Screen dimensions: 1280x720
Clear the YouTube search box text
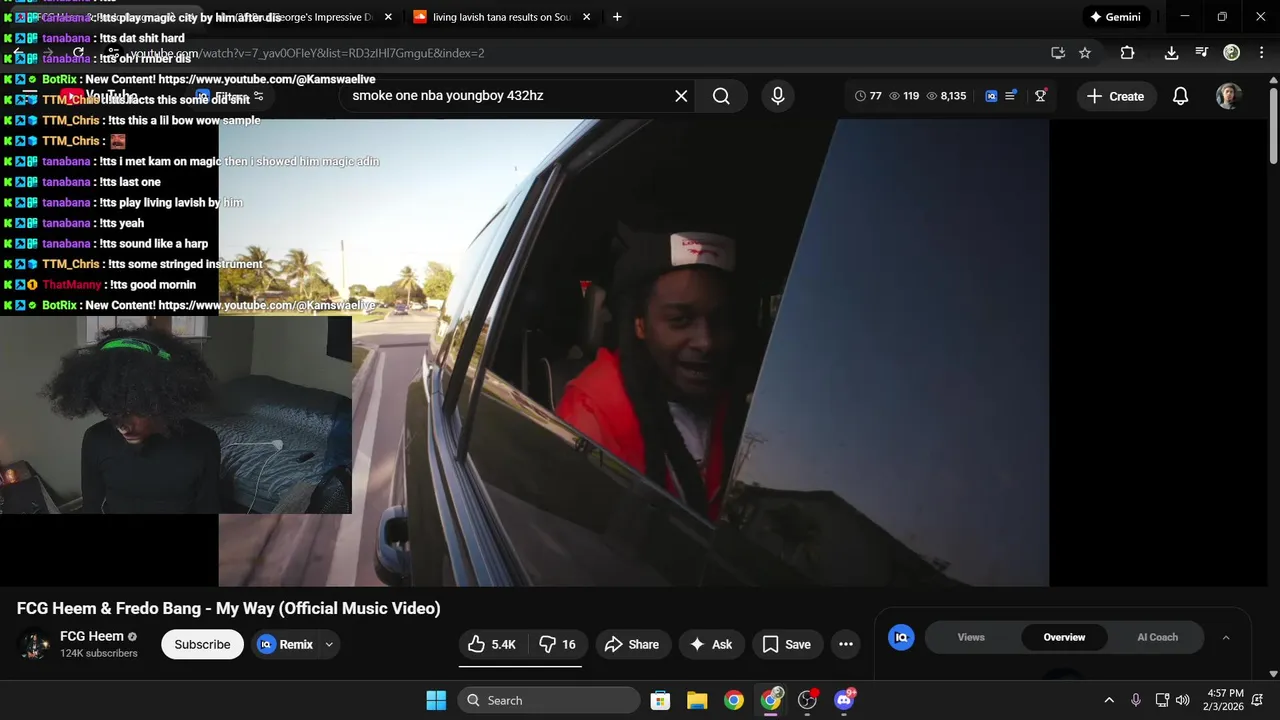click(681, 96)
